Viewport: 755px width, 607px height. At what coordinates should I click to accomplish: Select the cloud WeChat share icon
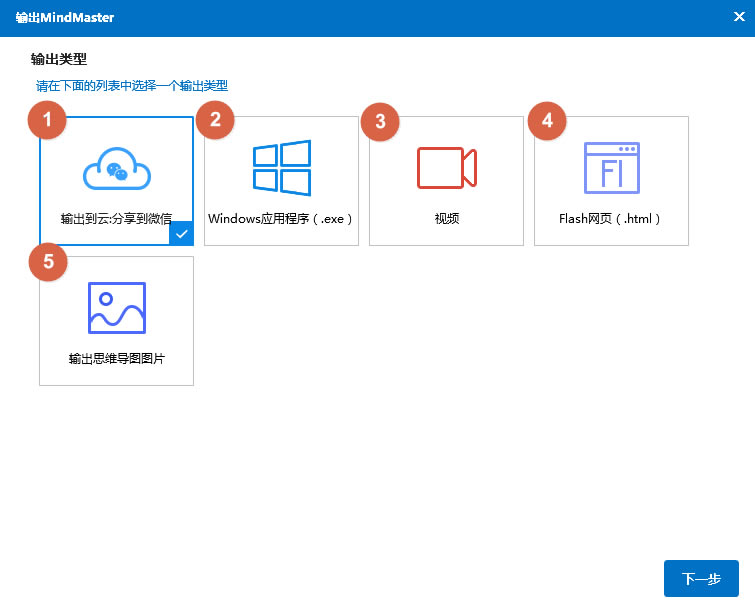117,169
